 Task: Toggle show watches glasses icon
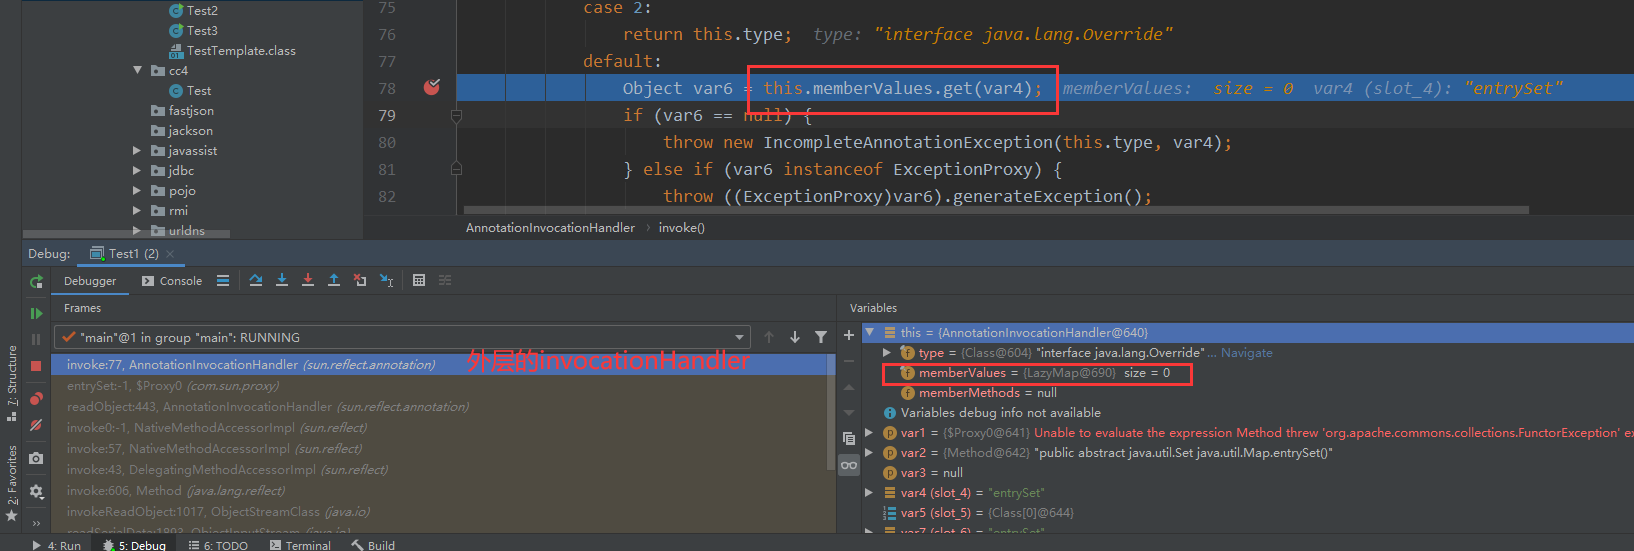click(849, 465)
